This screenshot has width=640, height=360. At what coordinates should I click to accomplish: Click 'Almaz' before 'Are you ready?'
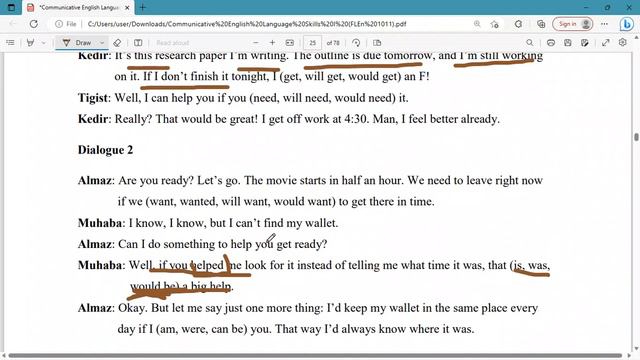click(96, 180)
